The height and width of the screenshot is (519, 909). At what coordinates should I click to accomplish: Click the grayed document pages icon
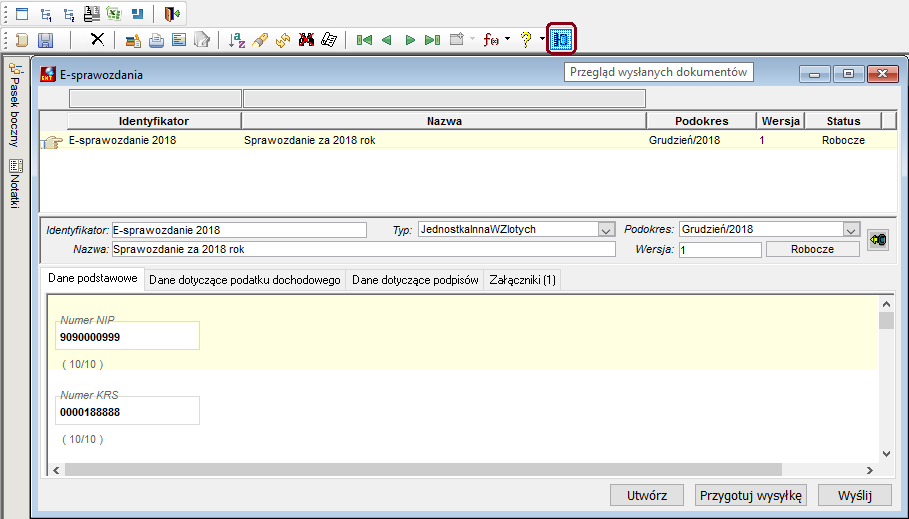(202, 40)
